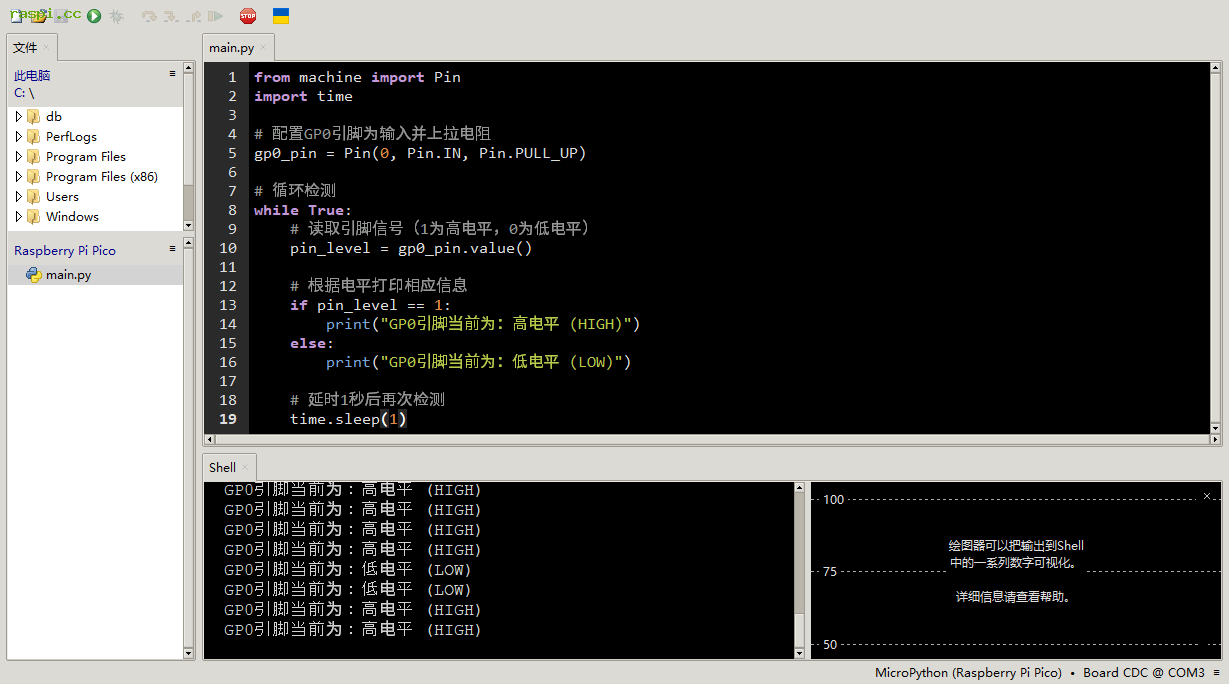Expand the Users folder tree node
Viewport: 1229px width, 684px height.
(18, 197)
